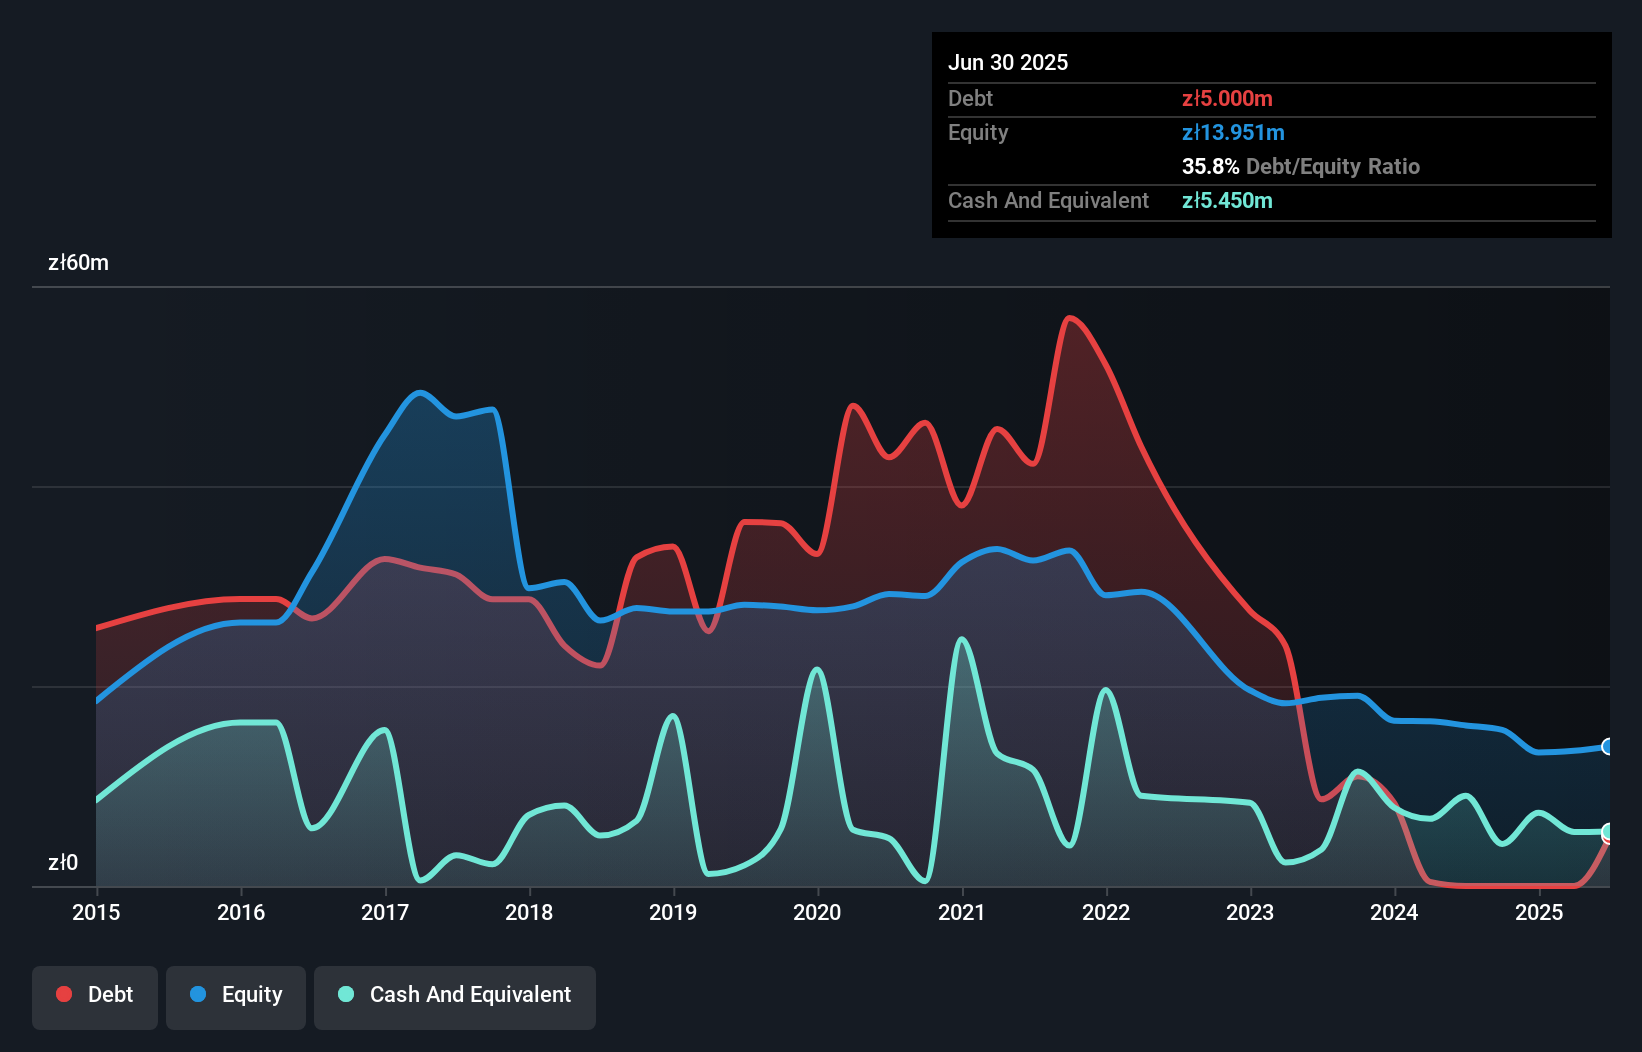
Task: Click the teal Cash And Equivalent legend dot
Action: 345,995
